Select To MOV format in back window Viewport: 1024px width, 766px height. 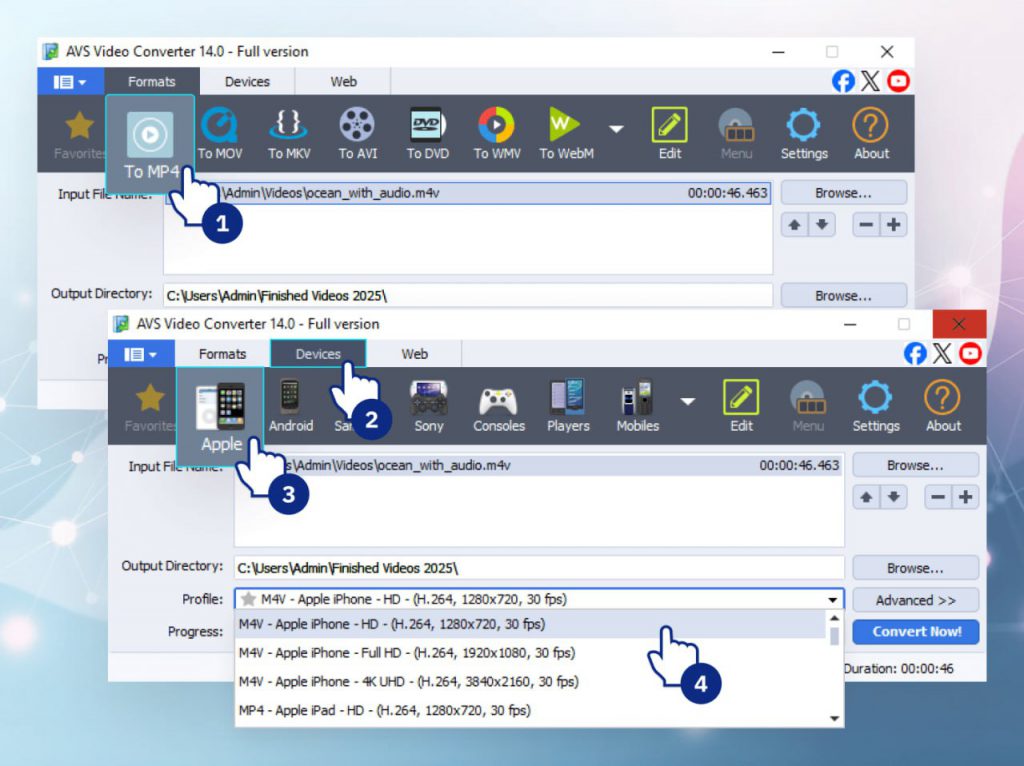(219, 134)
